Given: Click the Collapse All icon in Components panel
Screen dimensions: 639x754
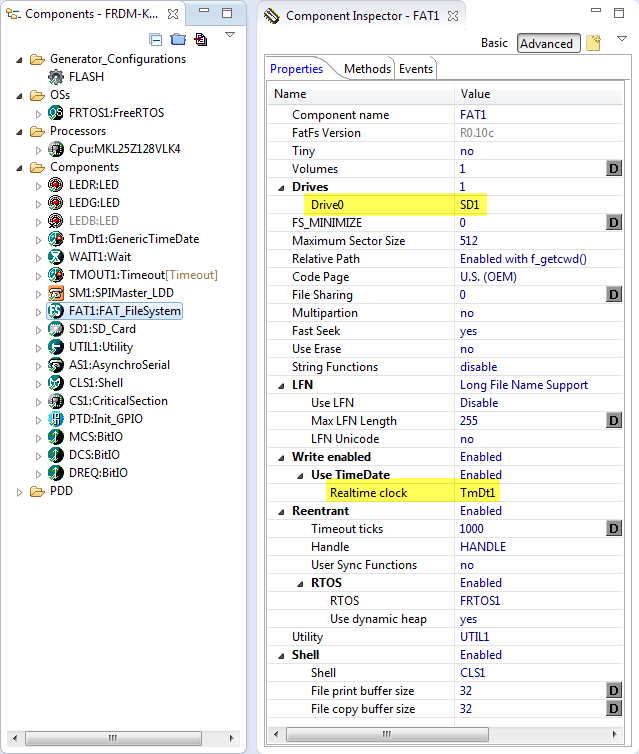Looking at the screenshot, I should (x=156, y=39).
